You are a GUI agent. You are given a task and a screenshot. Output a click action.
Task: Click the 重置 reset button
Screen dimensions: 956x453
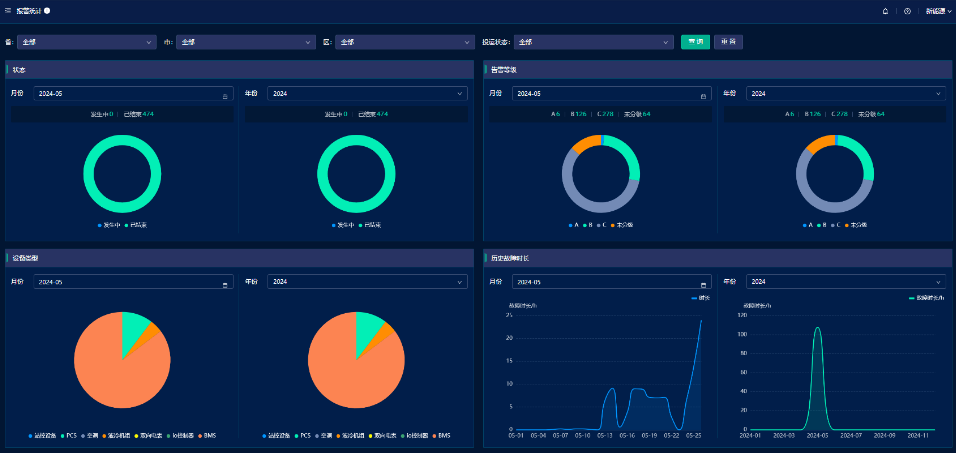click(x=728, y=42)
